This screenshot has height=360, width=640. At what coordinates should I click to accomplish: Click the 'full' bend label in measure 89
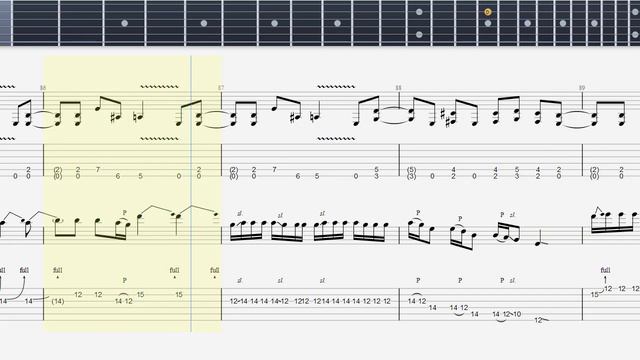pos(605,270)
